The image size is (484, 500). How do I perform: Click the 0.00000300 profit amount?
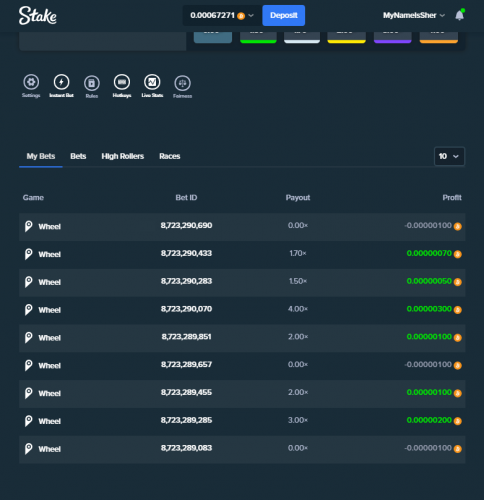click(x=429, y=309)
